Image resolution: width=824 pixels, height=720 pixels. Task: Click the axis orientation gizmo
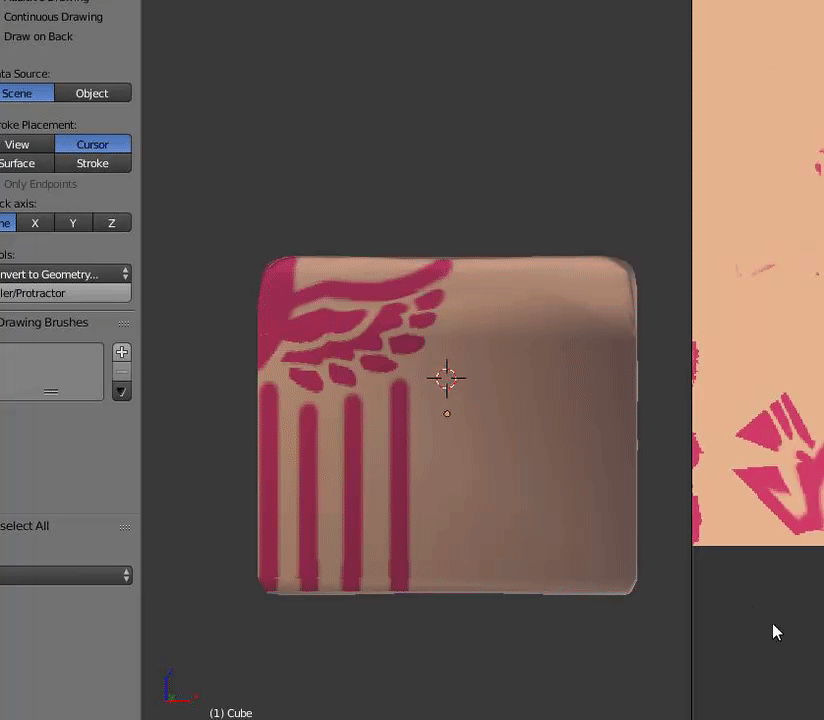[x=179, y=686]
